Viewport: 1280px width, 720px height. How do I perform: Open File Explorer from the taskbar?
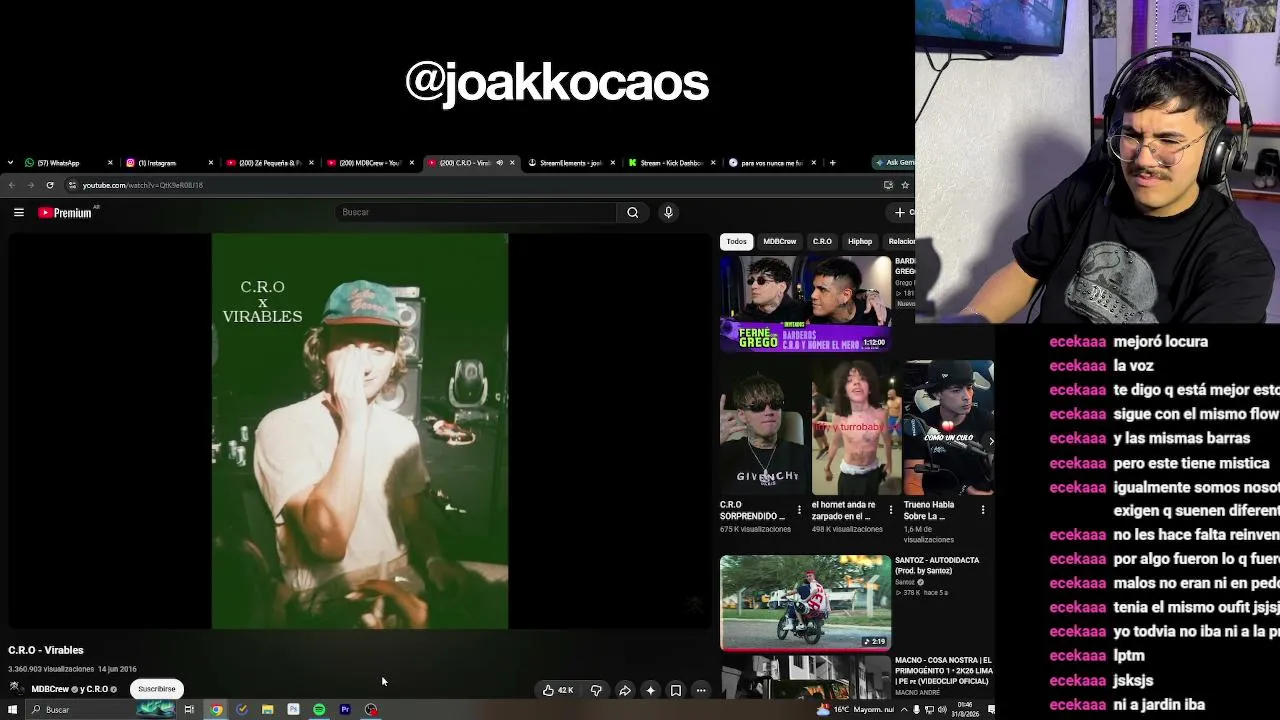pyautogui.click(x=267, y=710)
